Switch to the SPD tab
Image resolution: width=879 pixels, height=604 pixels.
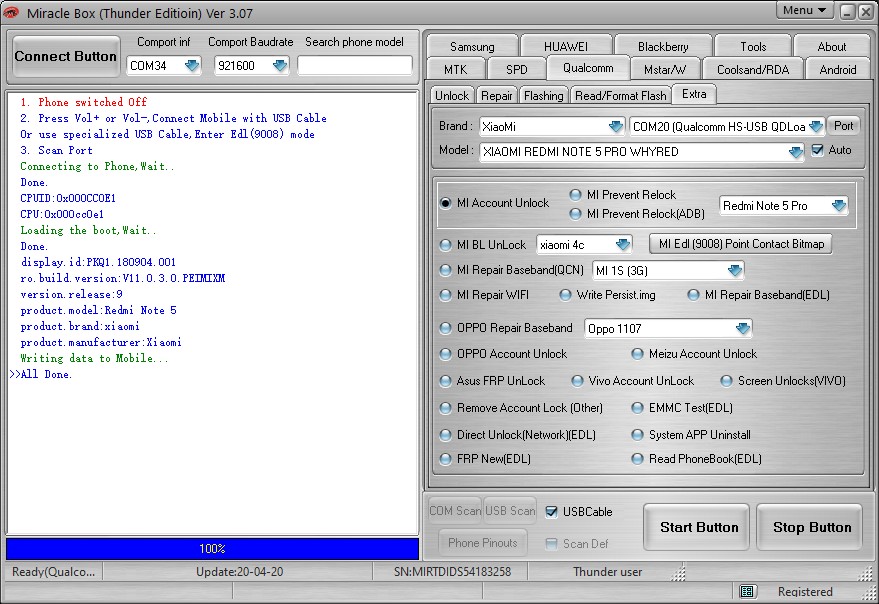click(x=516, y=70)
